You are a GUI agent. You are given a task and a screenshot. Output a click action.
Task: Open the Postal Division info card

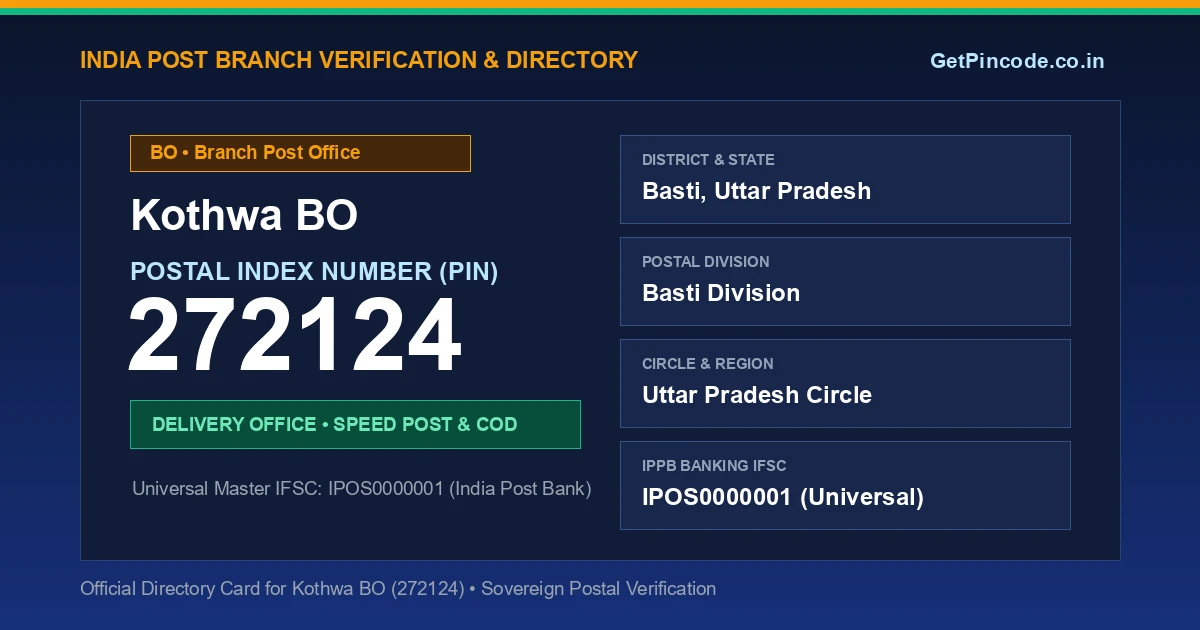(845, 281)
